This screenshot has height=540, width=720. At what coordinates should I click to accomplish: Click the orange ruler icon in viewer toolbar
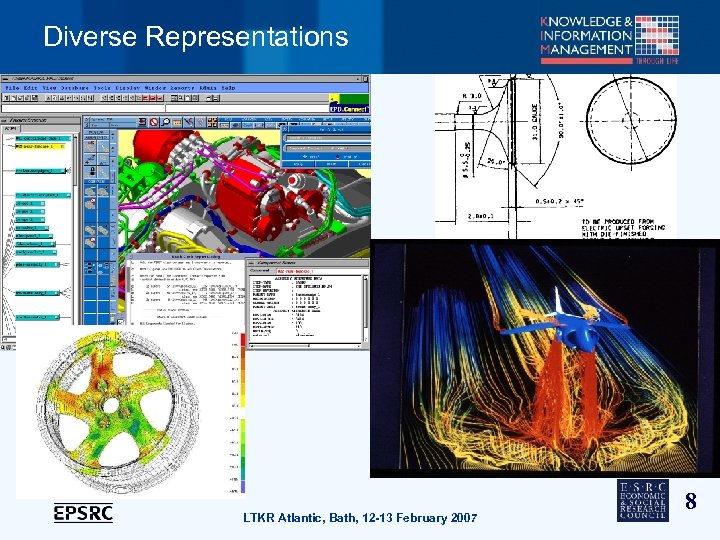(x=177, y=122)
